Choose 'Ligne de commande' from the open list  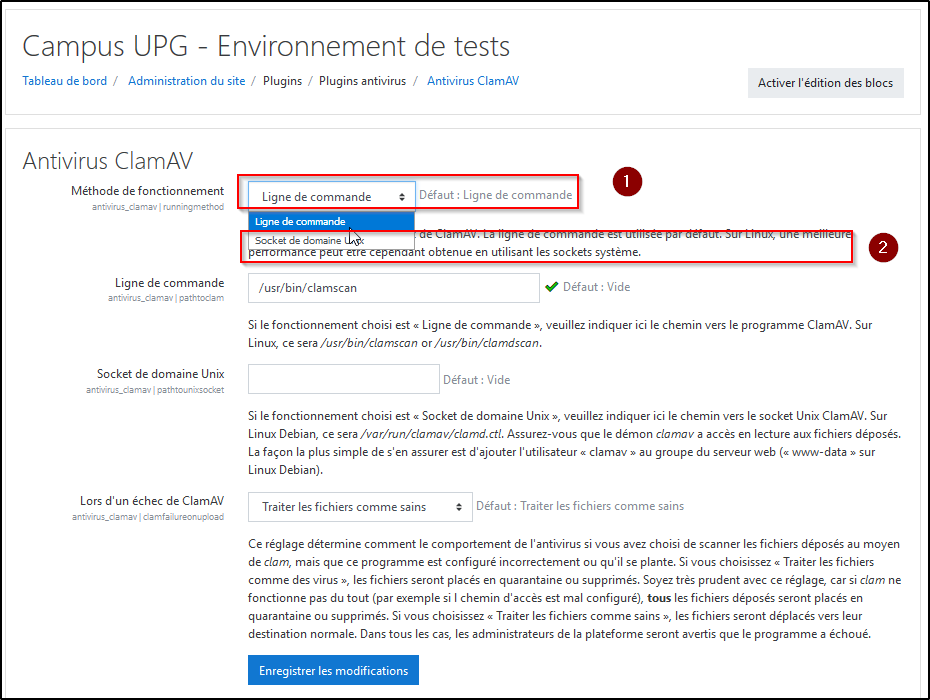click(x=331, y=222)
